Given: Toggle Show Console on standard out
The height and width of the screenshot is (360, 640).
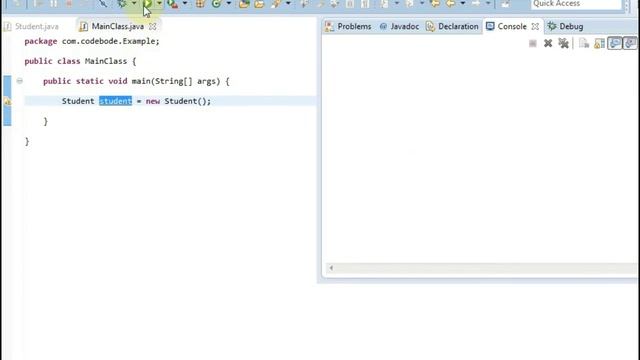Looking at the screenshot, I should tap(615, 43).
